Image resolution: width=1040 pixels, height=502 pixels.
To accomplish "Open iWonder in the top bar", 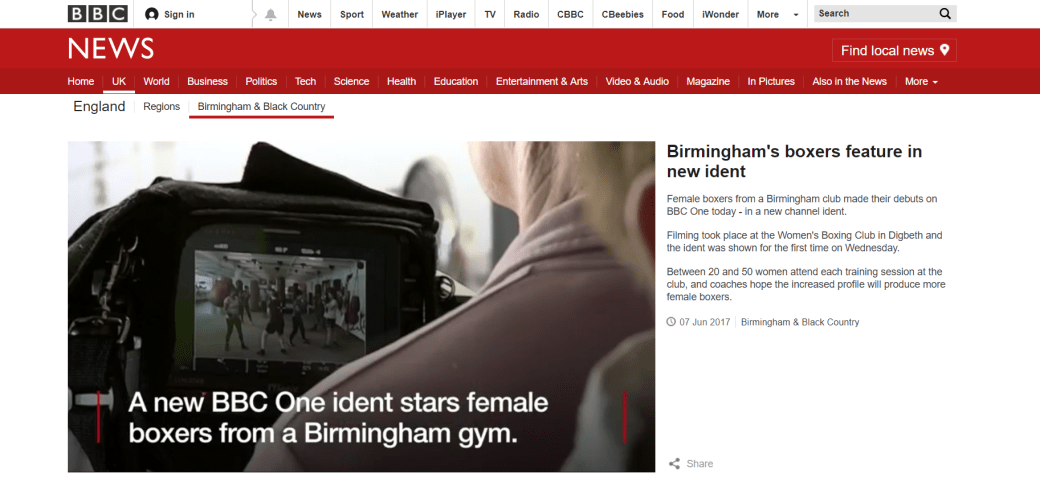I will (720, 14).
